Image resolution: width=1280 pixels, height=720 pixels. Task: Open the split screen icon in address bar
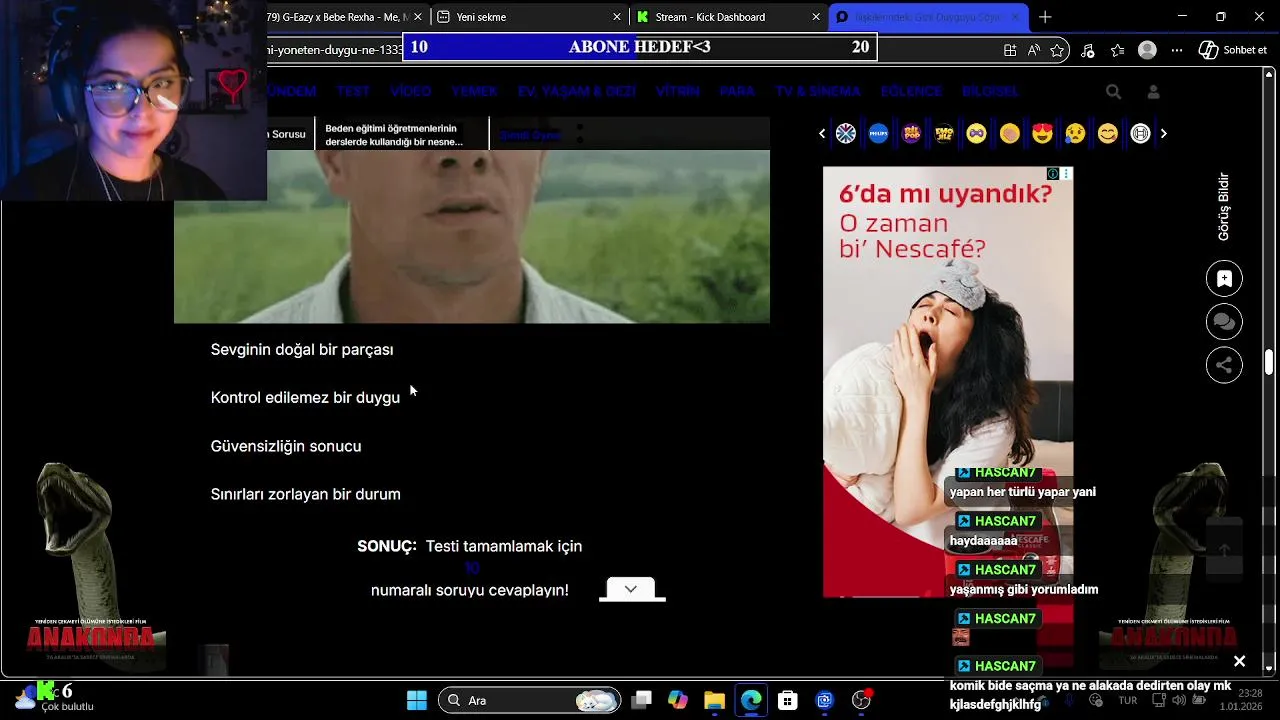click(1010, 50)
